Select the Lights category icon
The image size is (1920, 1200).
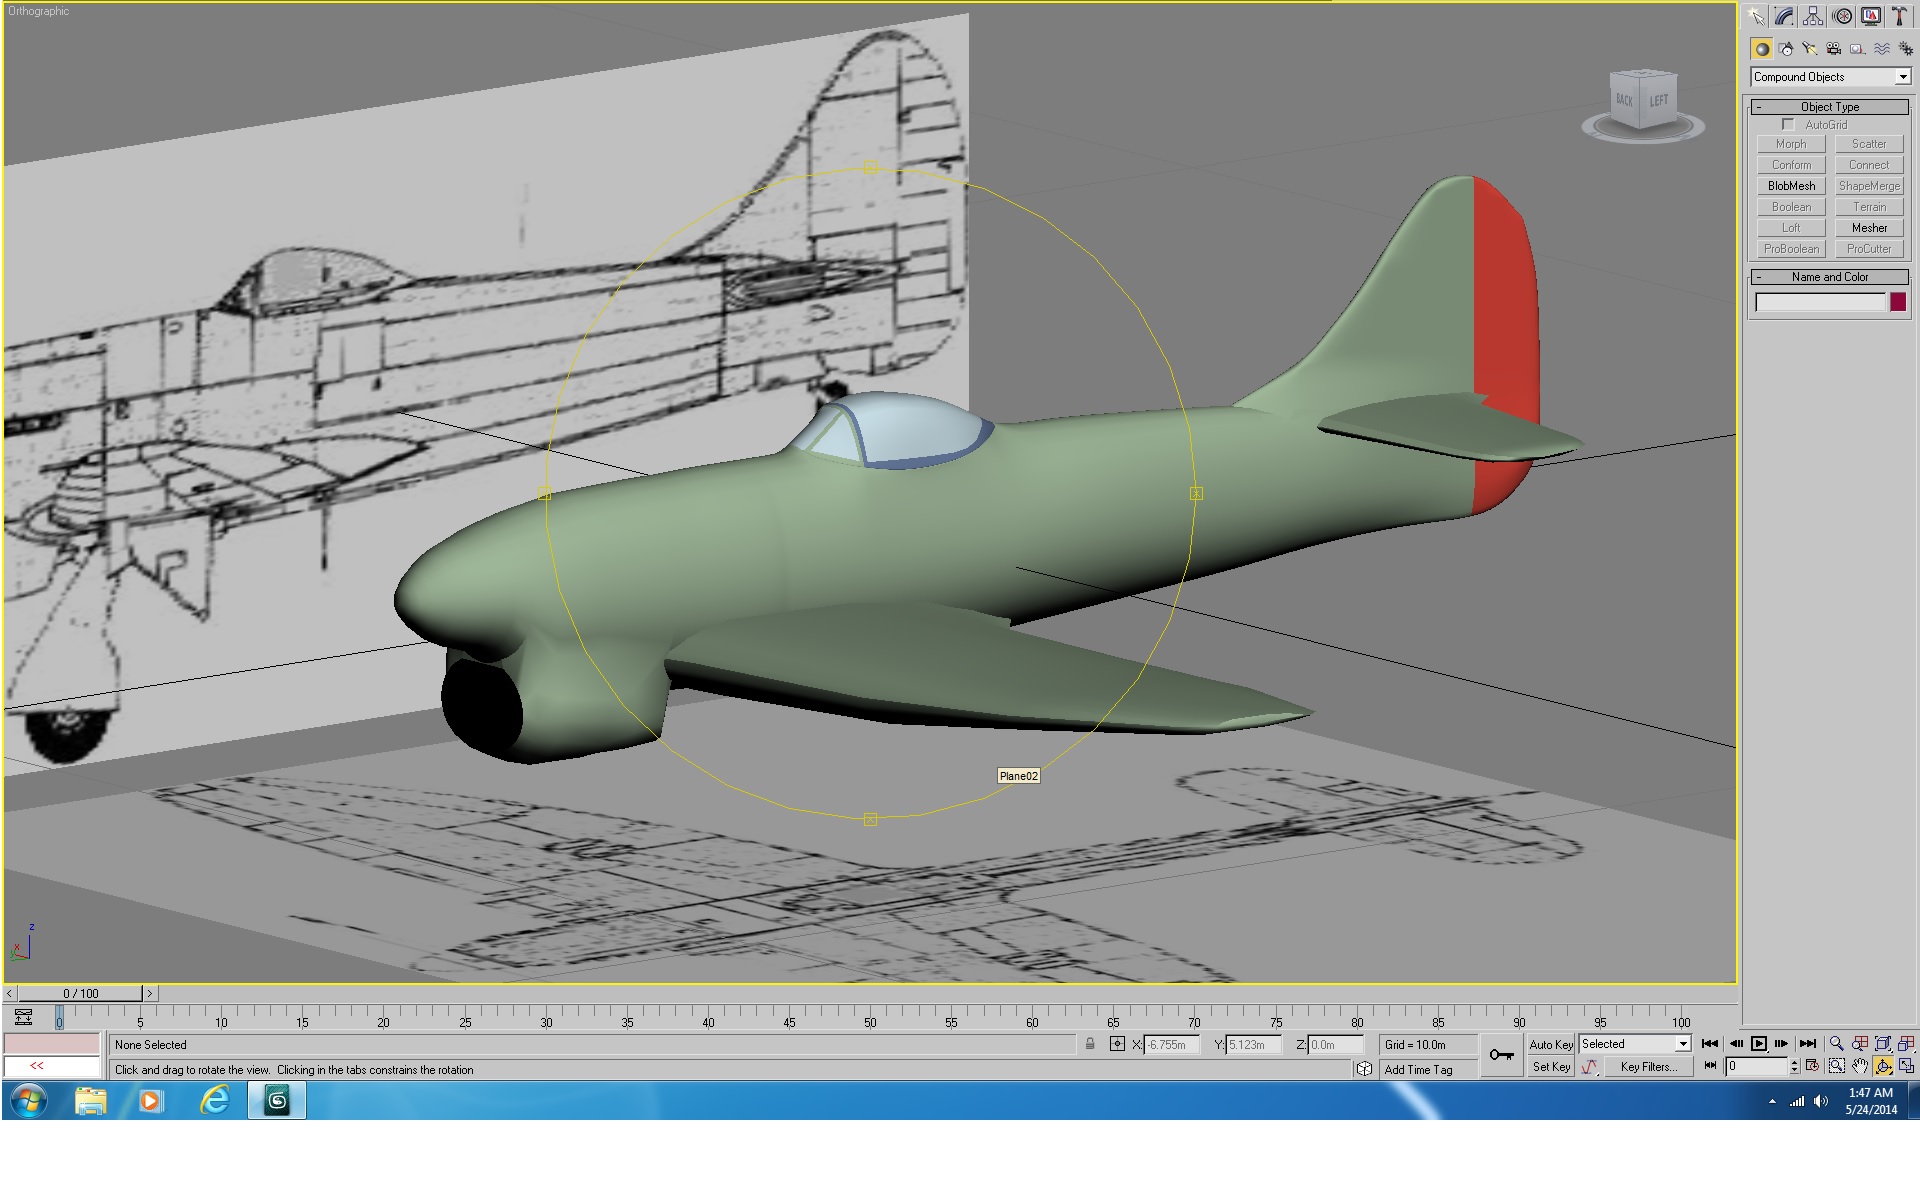1810,49
